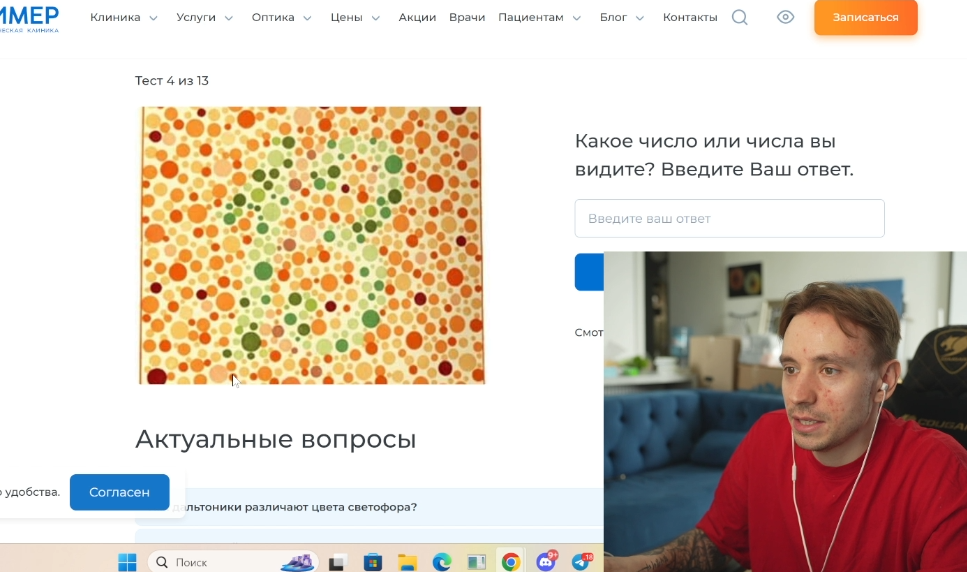Open Discord from the taskbar
The image size is (967, 572).
coord(546,562)
